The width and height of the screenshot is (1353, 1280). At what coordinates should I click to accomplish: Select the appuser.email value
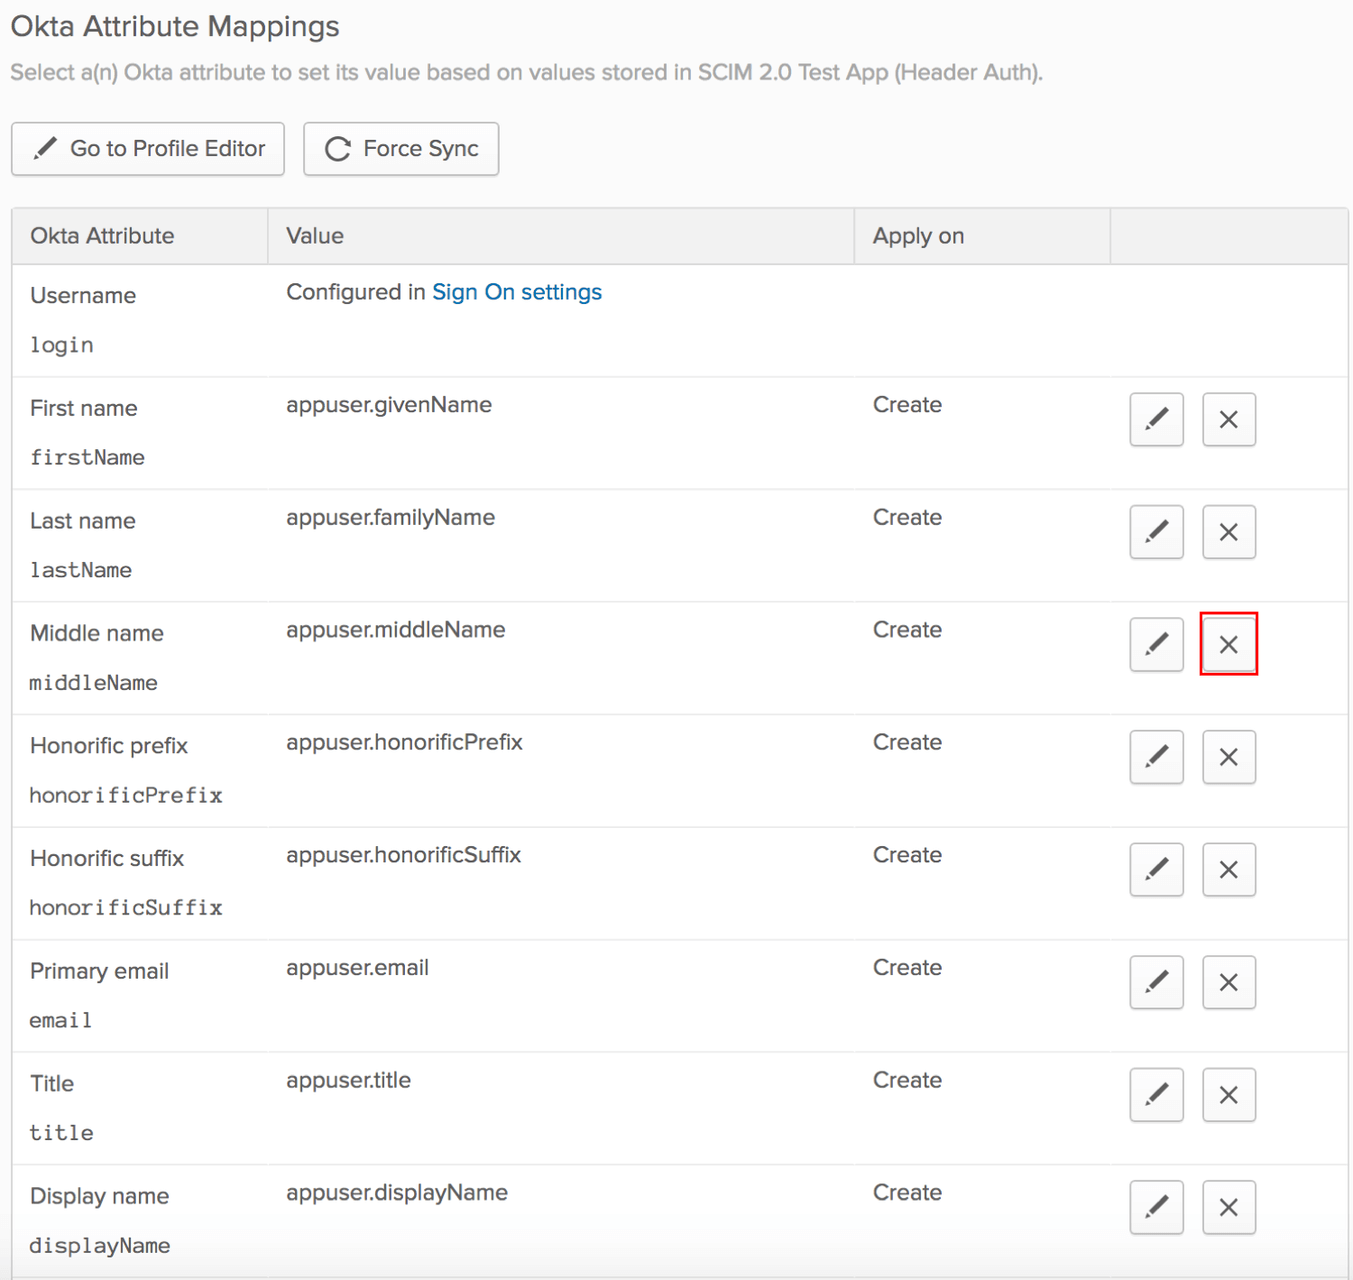click(x=357, y=968)
